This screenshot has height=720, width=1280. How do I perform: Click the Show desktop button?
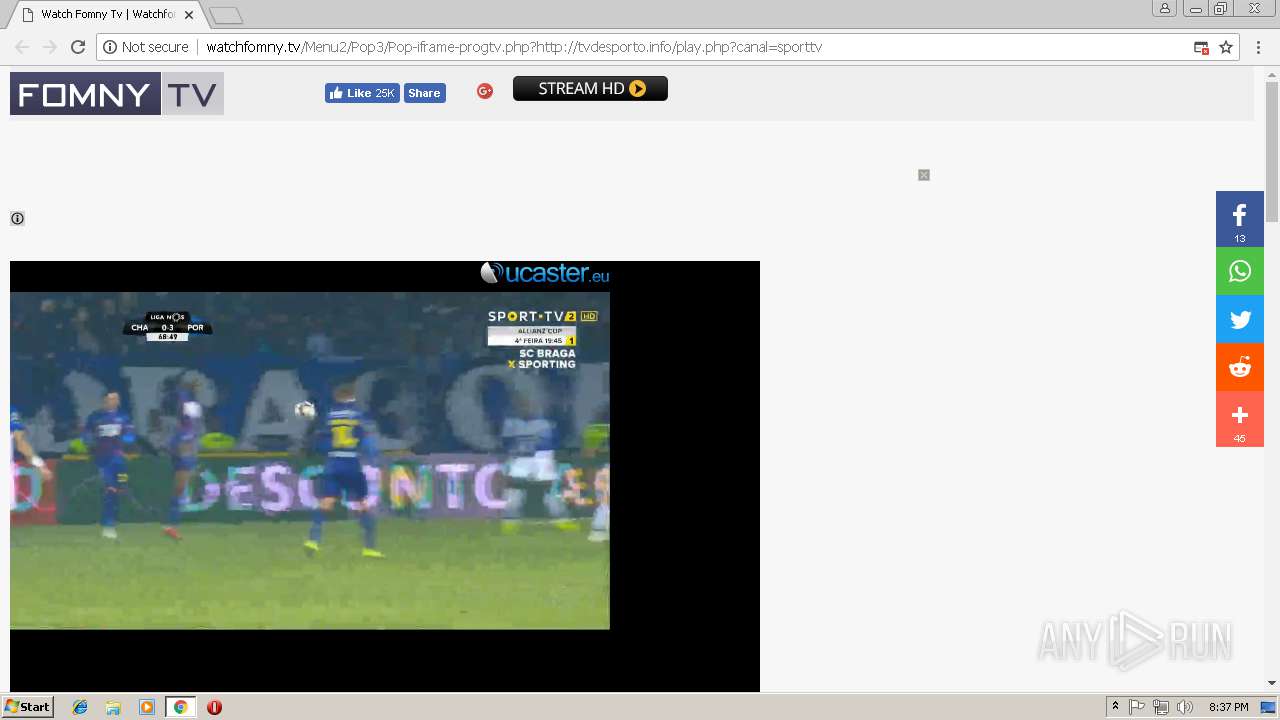(1269, 707)
